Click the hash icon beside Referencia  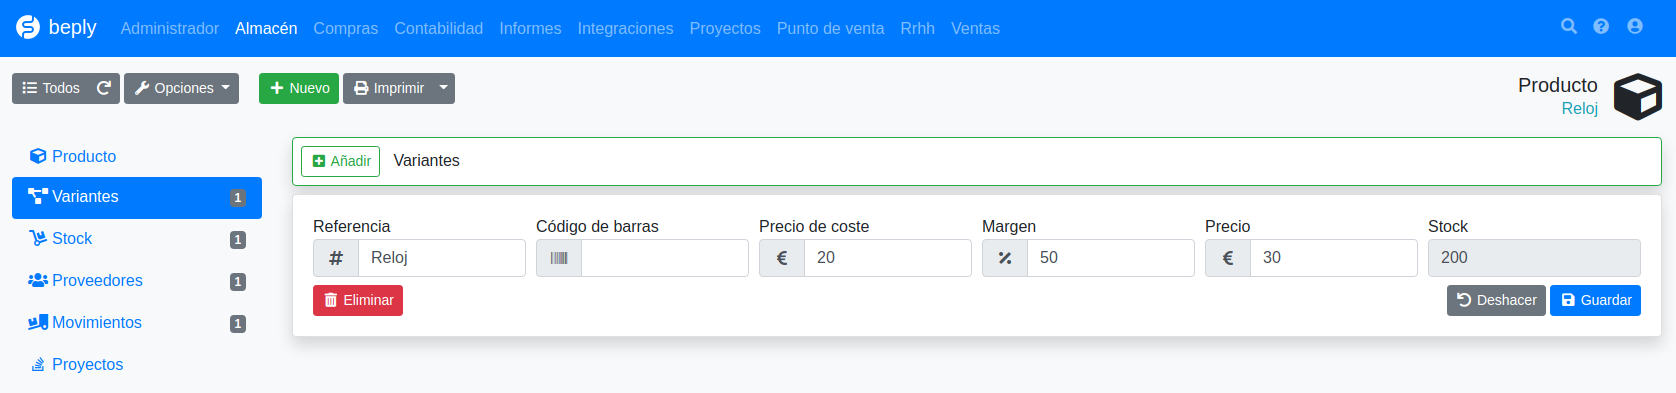pos(336,258)
